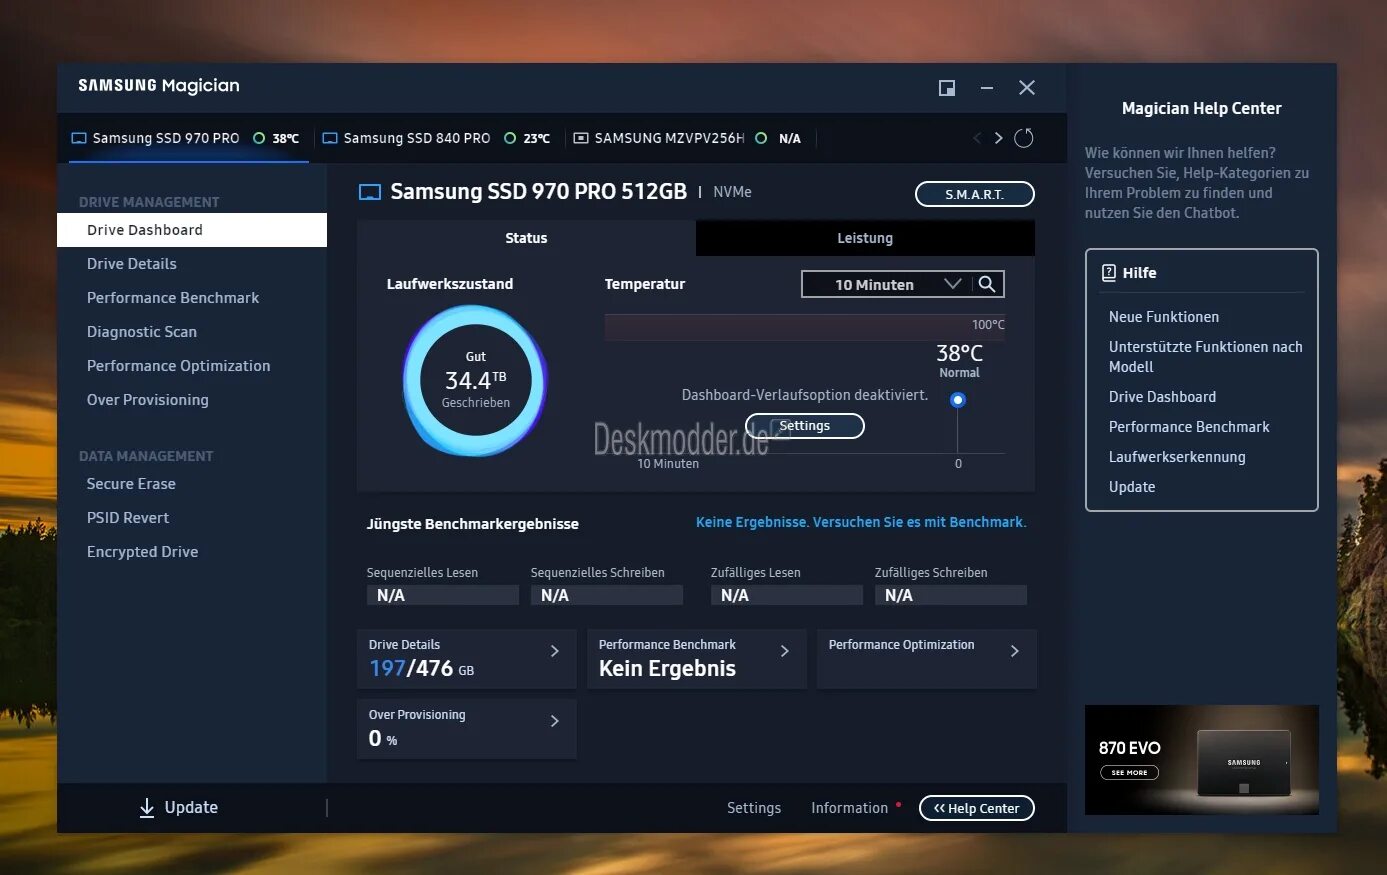Open 'Drive Dashboard' help topic
Screen dimensions: 1387x875
coord(1162,397)
